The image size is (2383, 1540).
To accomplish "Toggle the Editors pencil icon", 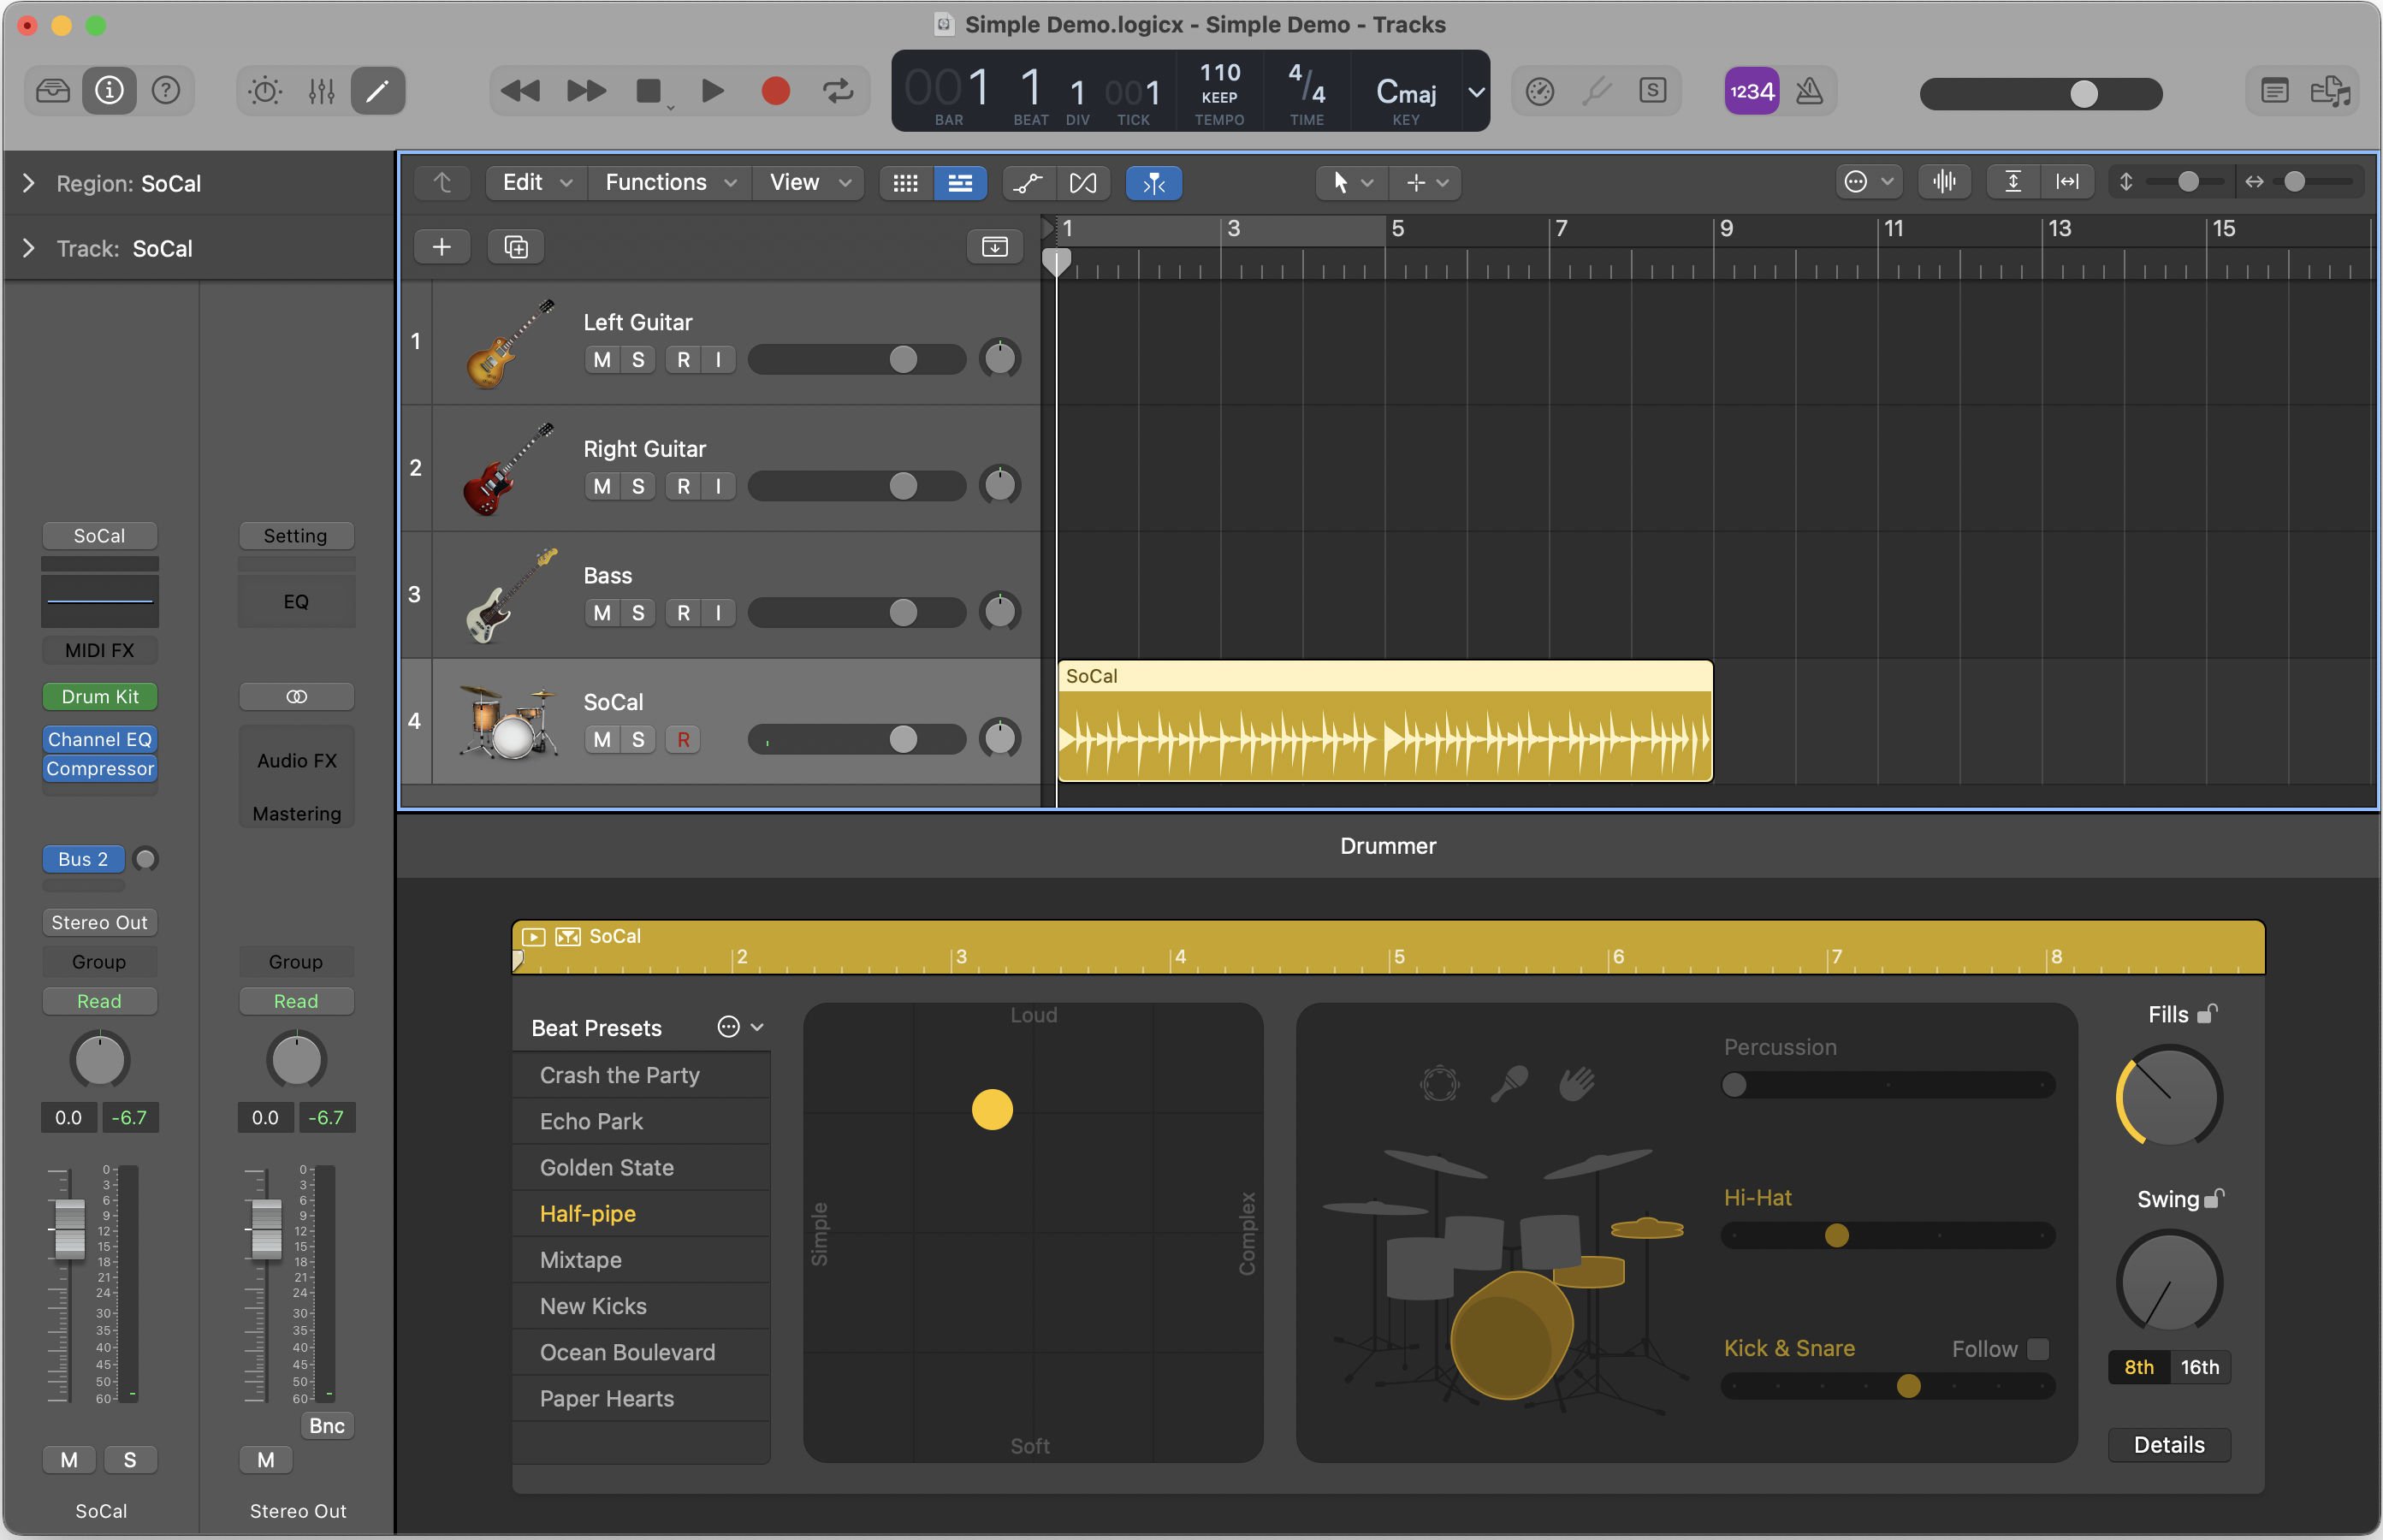I will (x=378, y=91).
